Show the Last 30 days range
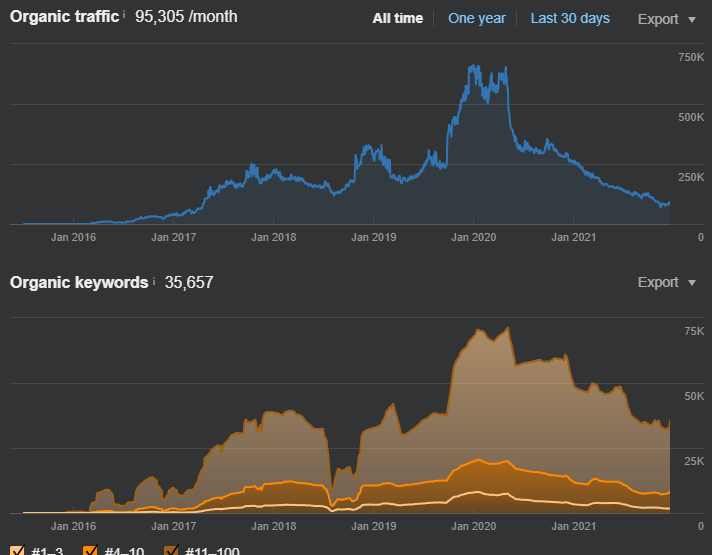Image resolution: width=712 pixels, height=555 pixels. click(570, 18)
